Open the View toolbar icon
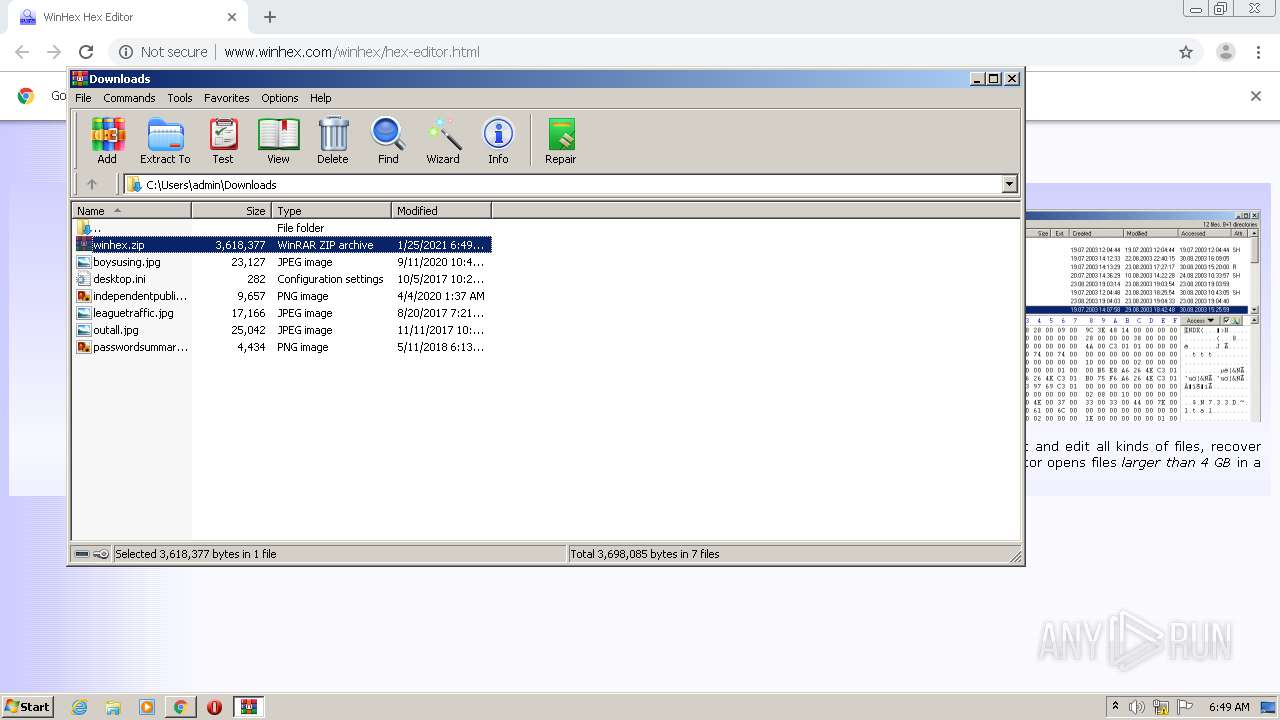 tap(278, 141)
